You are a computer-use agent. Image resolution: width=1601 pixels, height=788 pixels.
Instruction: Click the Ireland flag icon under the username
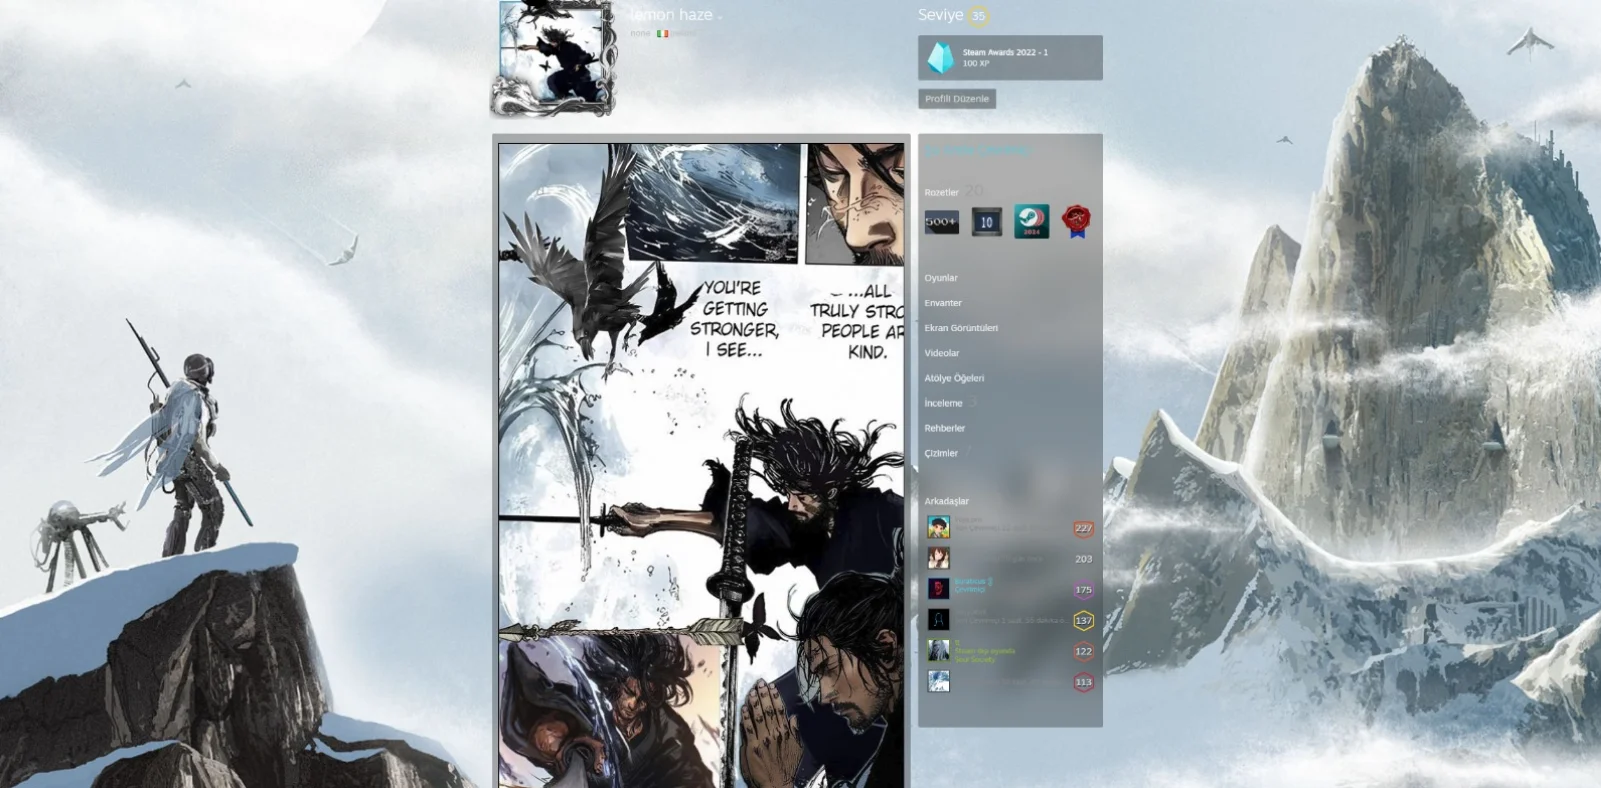tap(662, 34)
